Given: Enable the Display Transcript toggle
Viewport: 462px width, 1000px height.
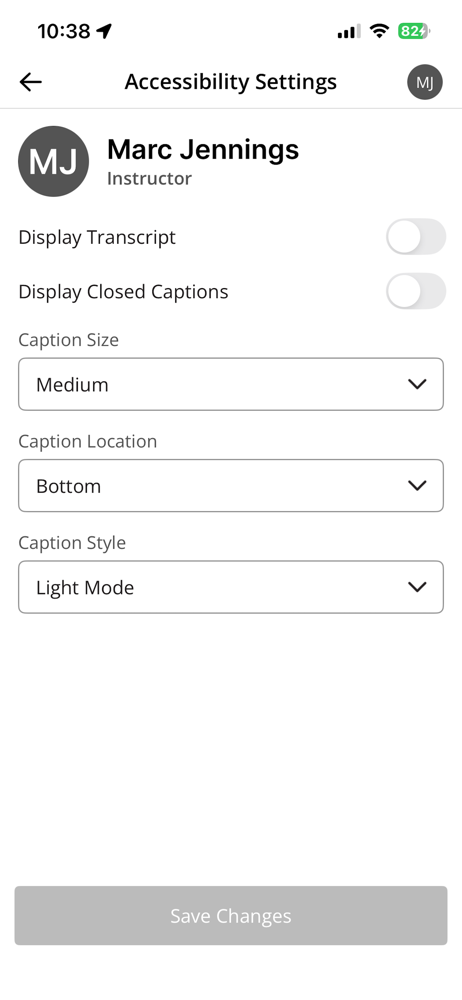Looking at the screenshot, I should tap(415, 237).
